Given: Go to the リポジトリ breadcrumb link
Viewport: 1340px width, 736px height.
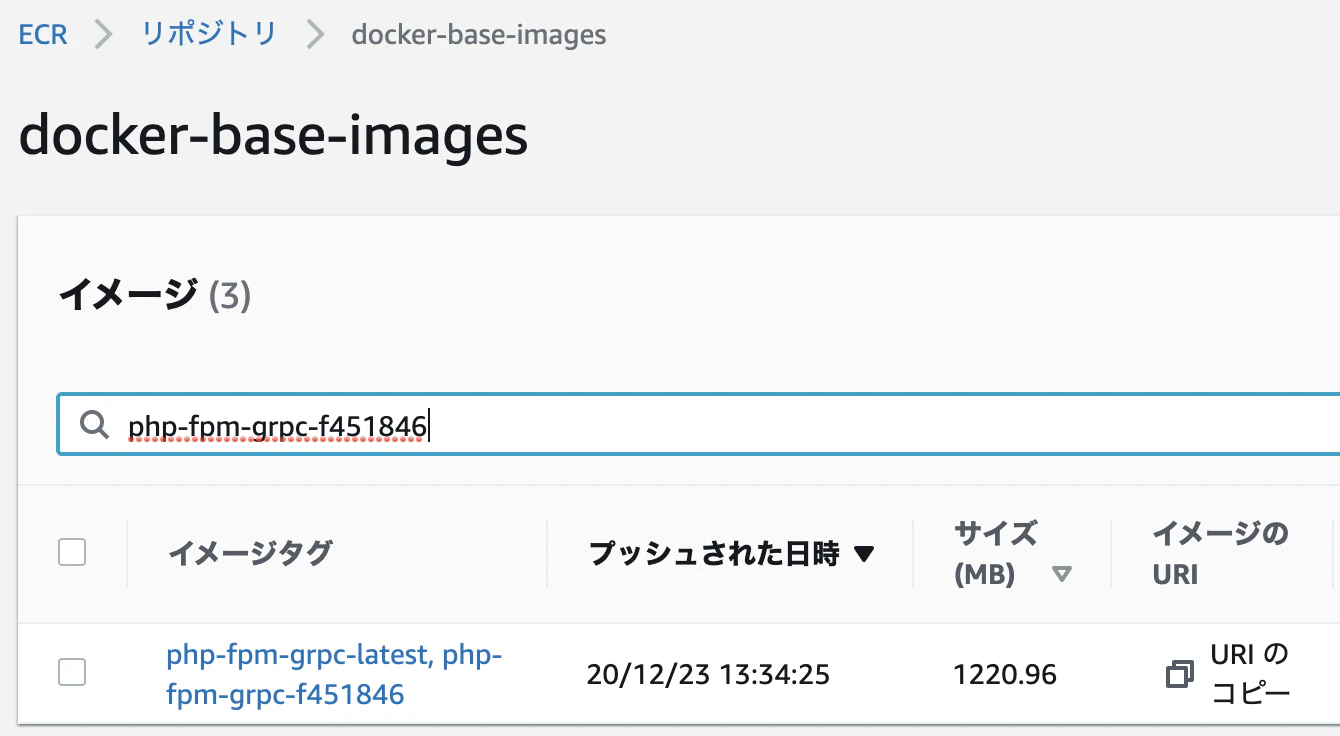Looking at the screenshot, I should tap(208, 35).
